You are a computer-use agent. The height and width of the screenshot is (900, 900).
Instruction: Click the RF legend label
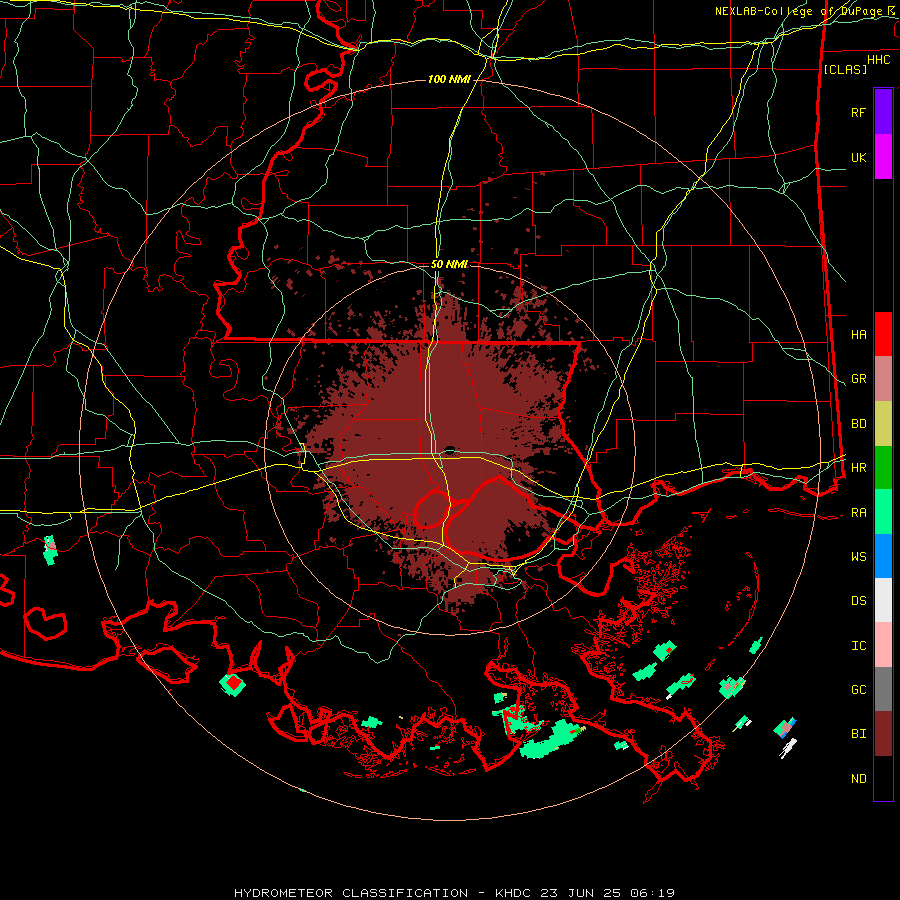858,112
